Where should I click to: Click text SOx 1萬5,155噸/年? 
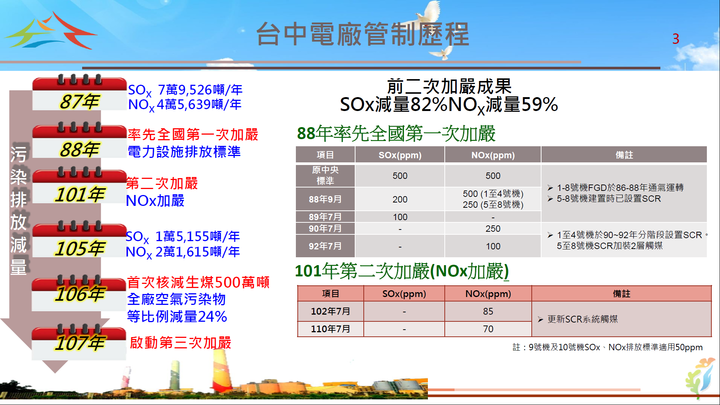tap(183, 237)
